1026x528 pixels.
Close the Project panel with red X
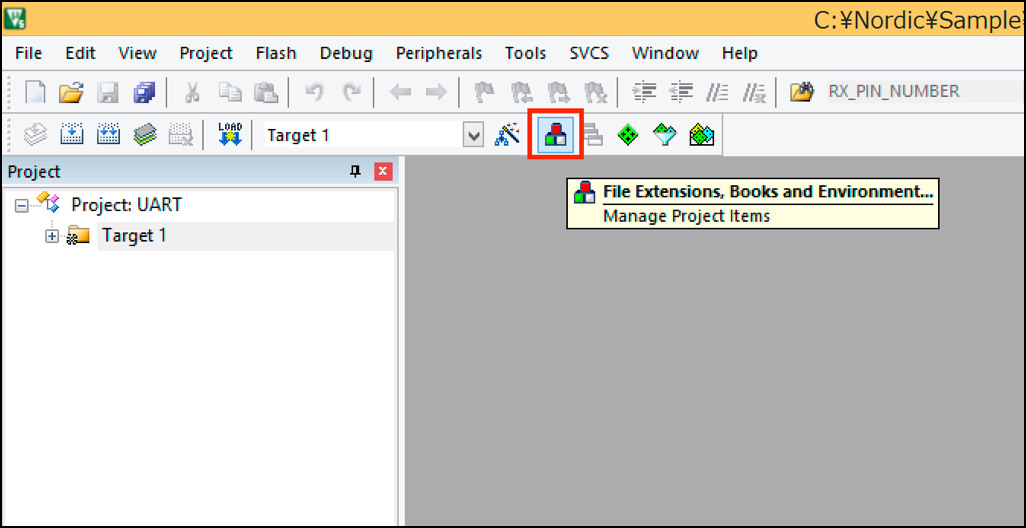383,172
